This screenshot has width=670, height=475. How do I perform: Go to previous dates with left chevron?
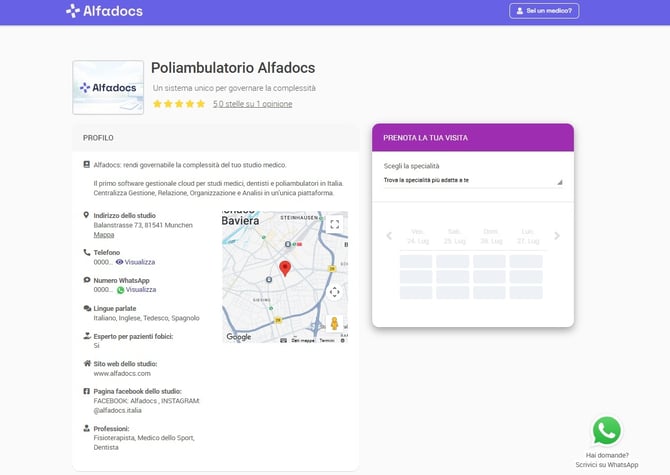[389, 236]
